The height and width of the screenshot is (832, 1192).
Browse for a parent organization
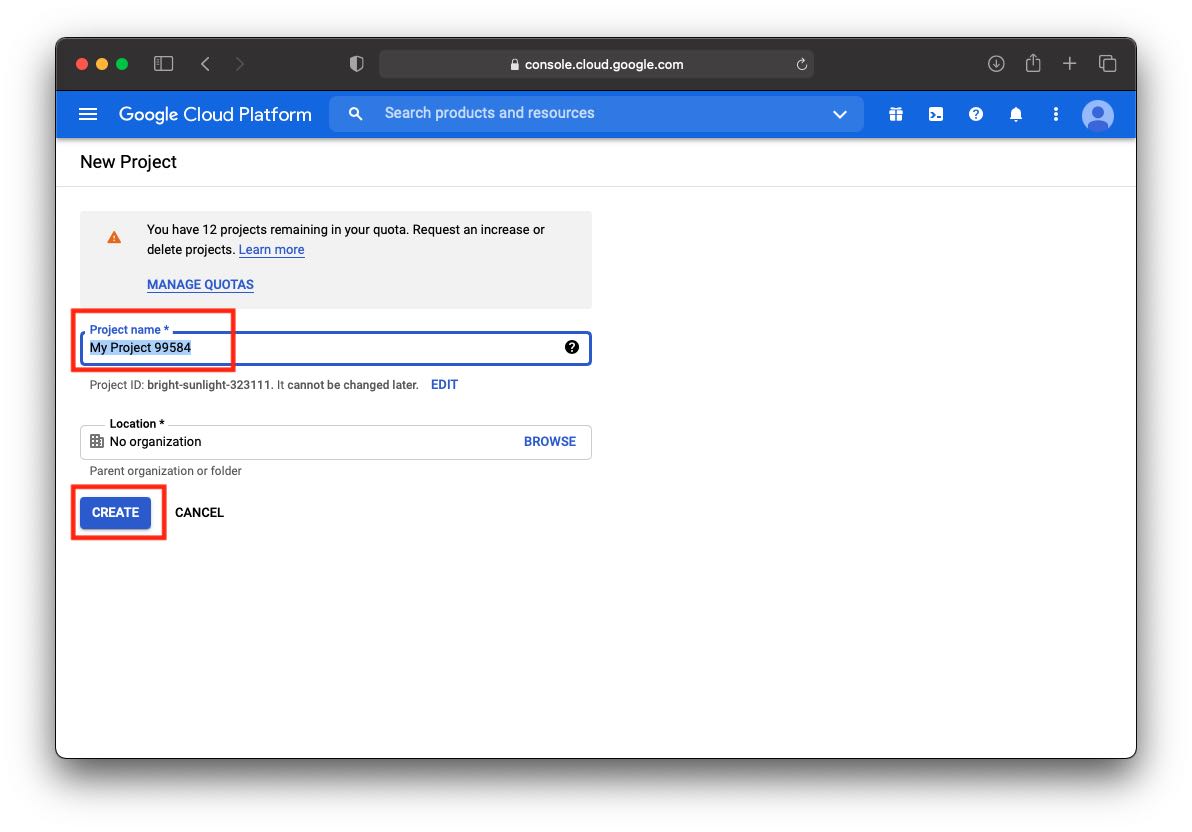550,442
